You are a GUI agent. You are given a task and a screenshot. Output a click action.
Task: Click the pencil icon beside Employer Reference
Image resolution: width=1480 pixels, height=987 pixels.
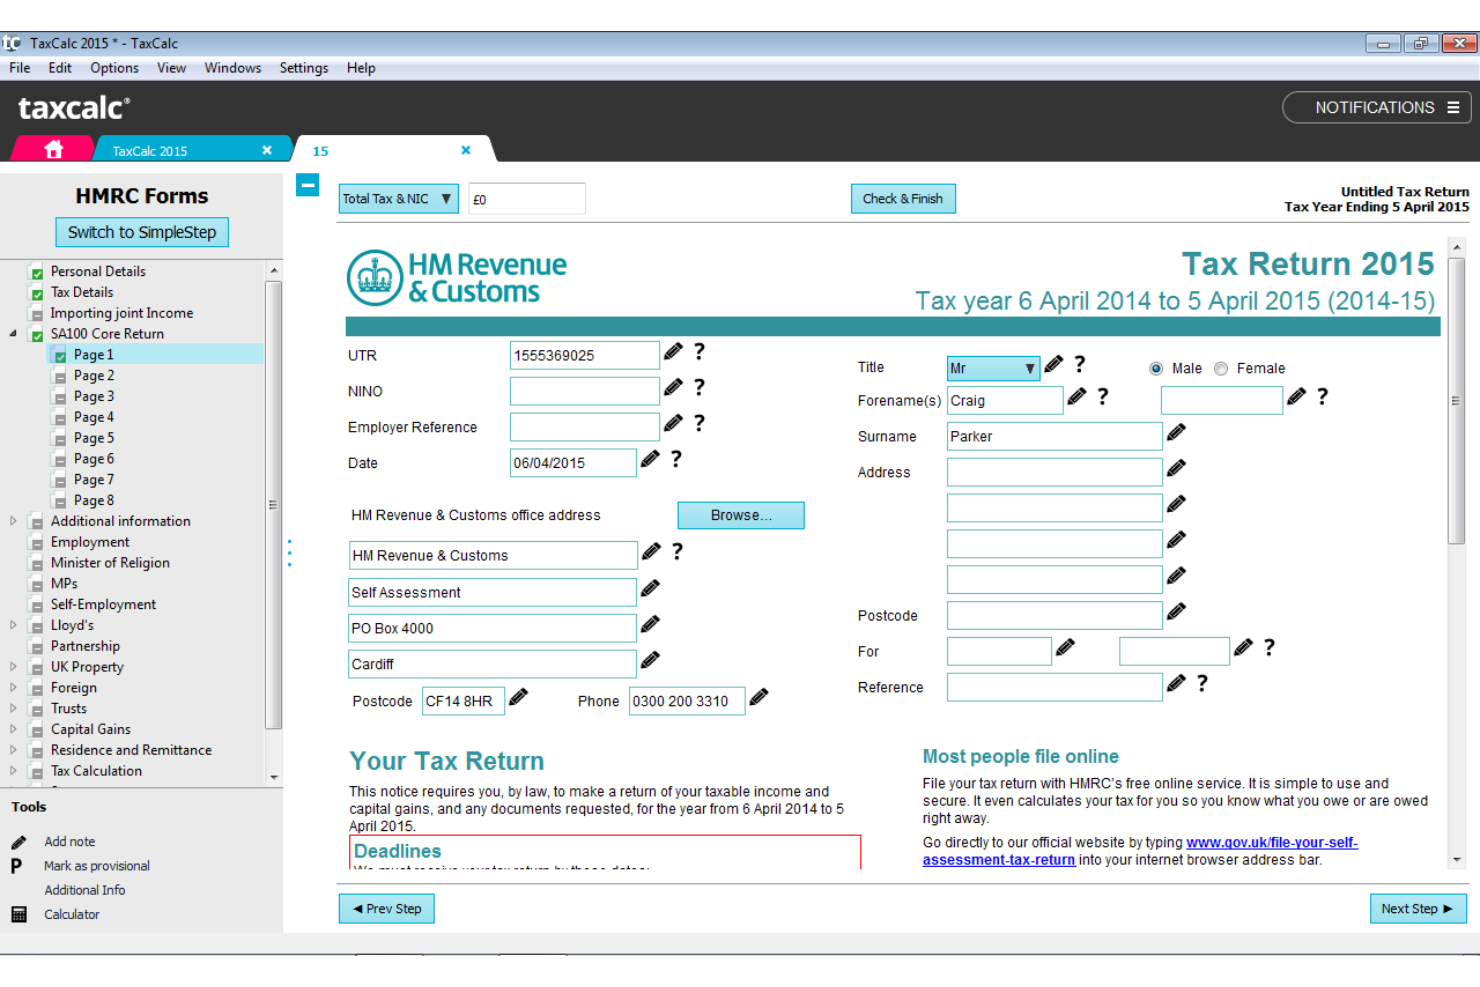(x=674, y=423)
